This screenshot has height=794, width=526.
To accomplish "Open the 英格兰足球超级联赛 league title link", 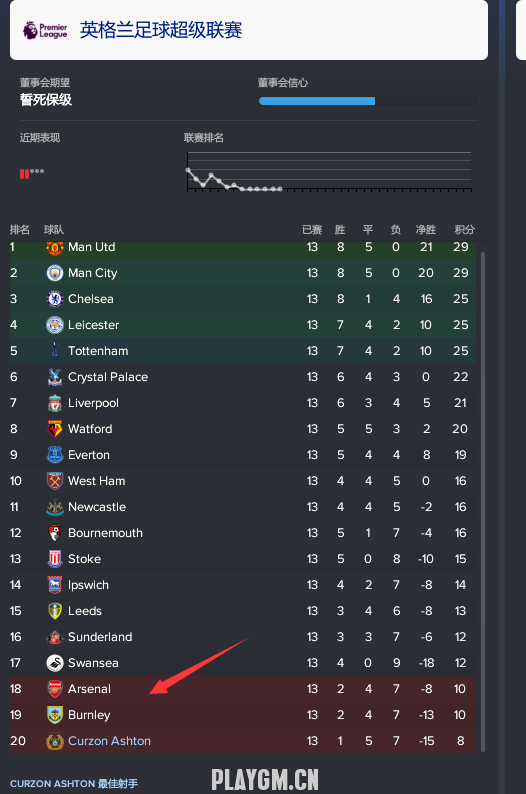I will tap(161, 30).
